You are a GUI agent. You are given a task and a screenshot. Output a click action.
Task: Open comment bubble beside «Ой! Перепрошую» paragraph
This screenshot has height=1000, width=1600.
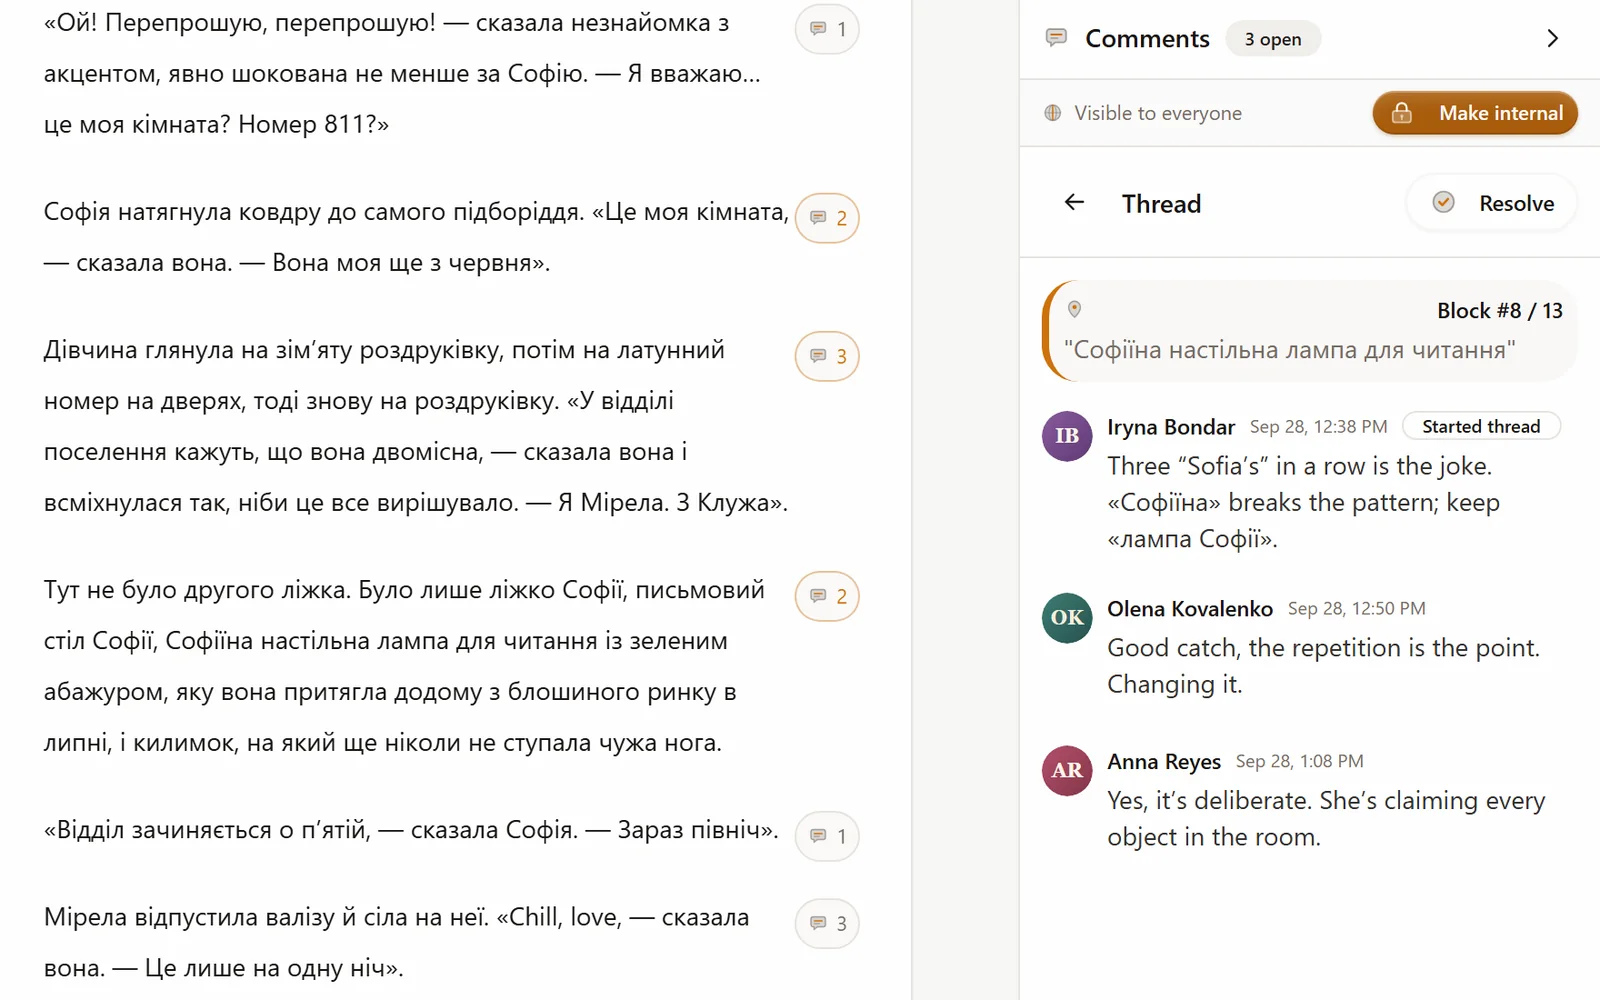pyautogui.click(x=827, y=29)
